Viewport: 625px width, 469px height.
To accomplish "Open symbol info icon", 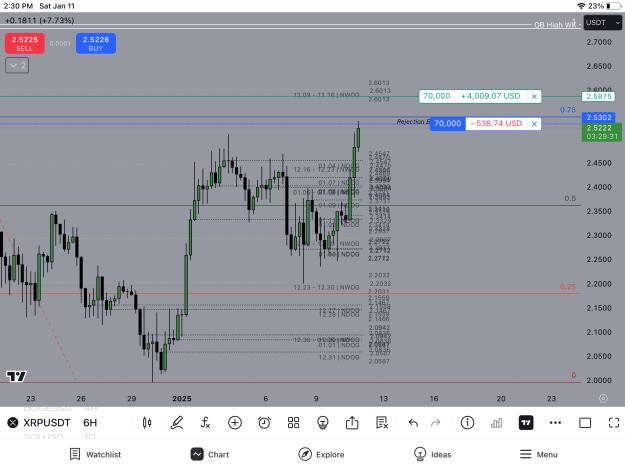I will (467, 422).
